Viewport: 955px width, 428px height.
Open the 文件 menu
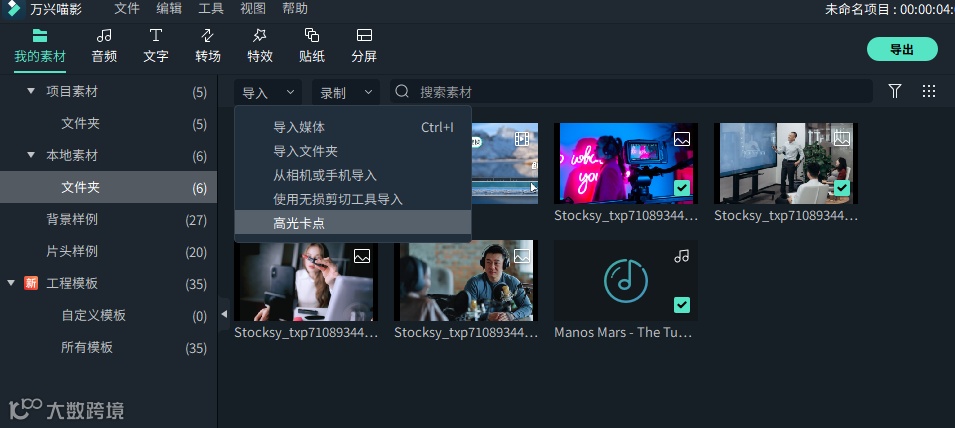127,9
